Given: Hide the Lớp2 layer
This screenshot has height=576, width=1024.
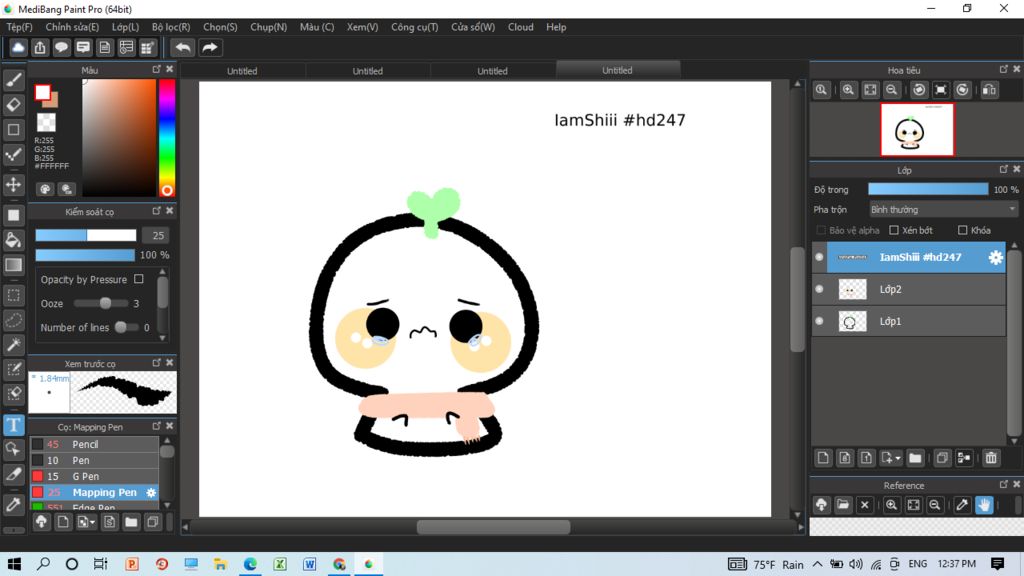Looking at the screenshot, I should pyautogui.click(x=819, y=289).
